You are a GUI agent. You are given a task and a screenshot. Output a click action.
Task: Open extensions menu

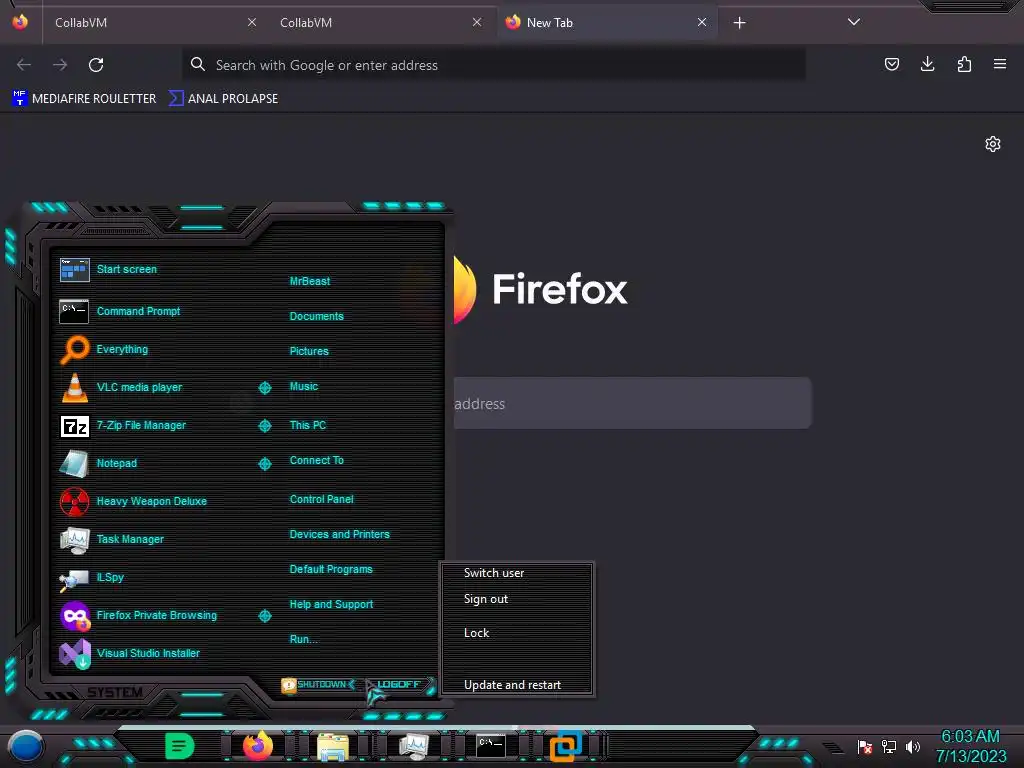(964, 64)
